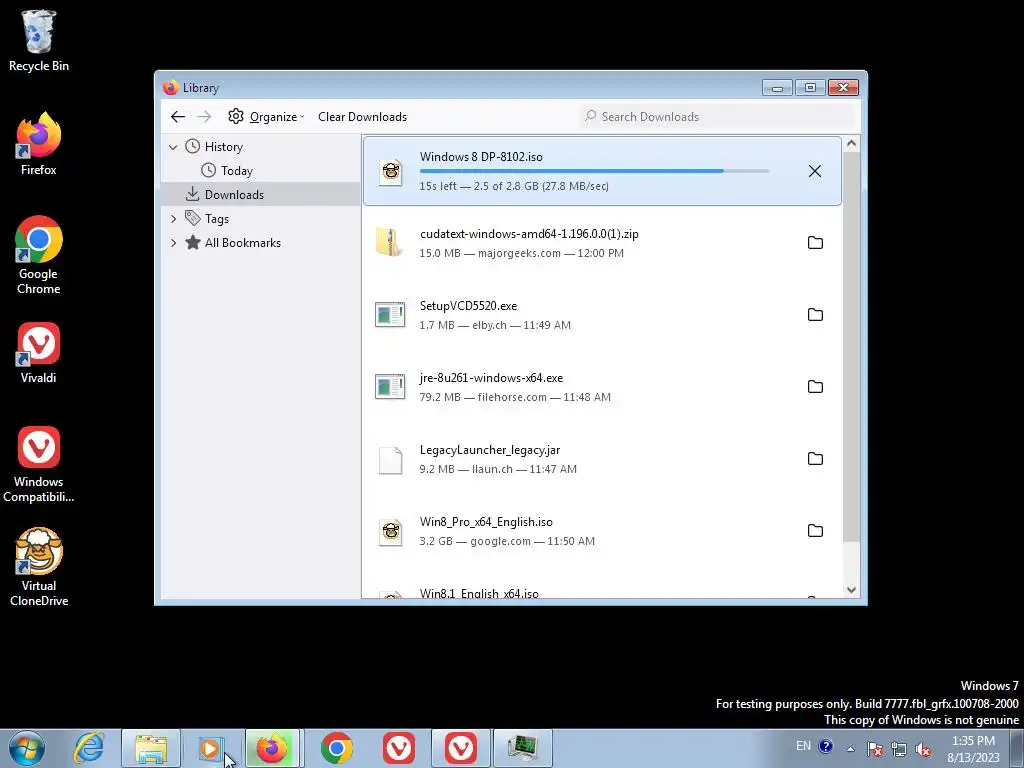1024x768 pixels.
Task: Select Downloads in the sidebar
Action: click(234, 195)
